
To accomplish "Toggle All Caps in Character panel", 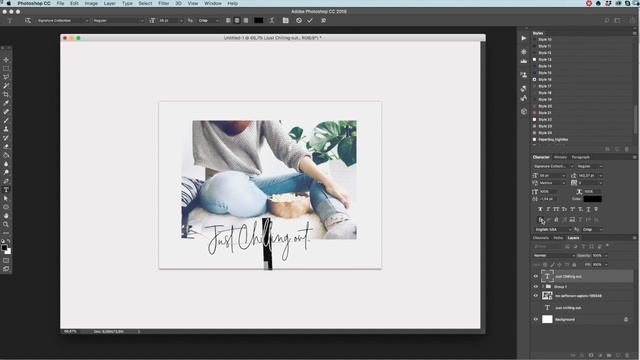I will pos(556,209).
